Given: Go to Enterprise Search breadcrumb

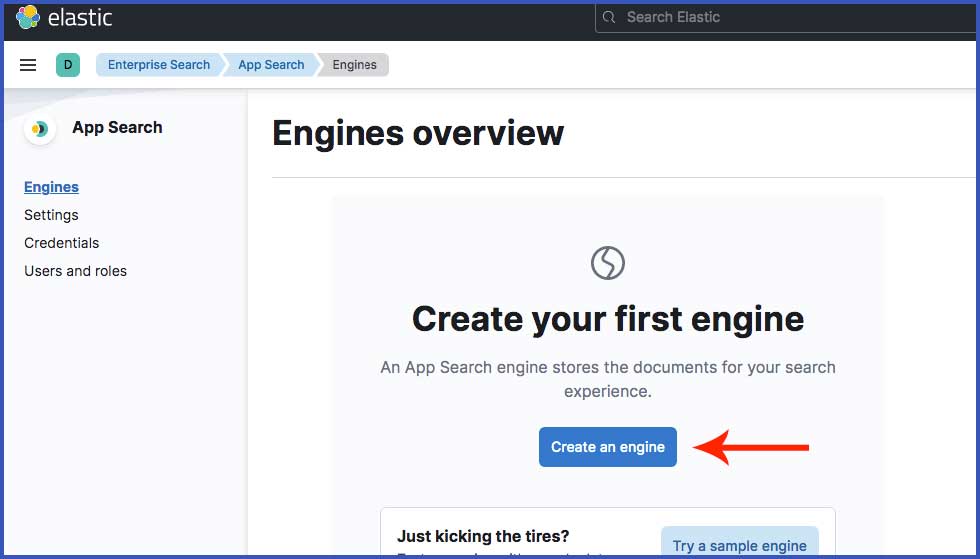Looking at the screenshot, I should 159,65.
